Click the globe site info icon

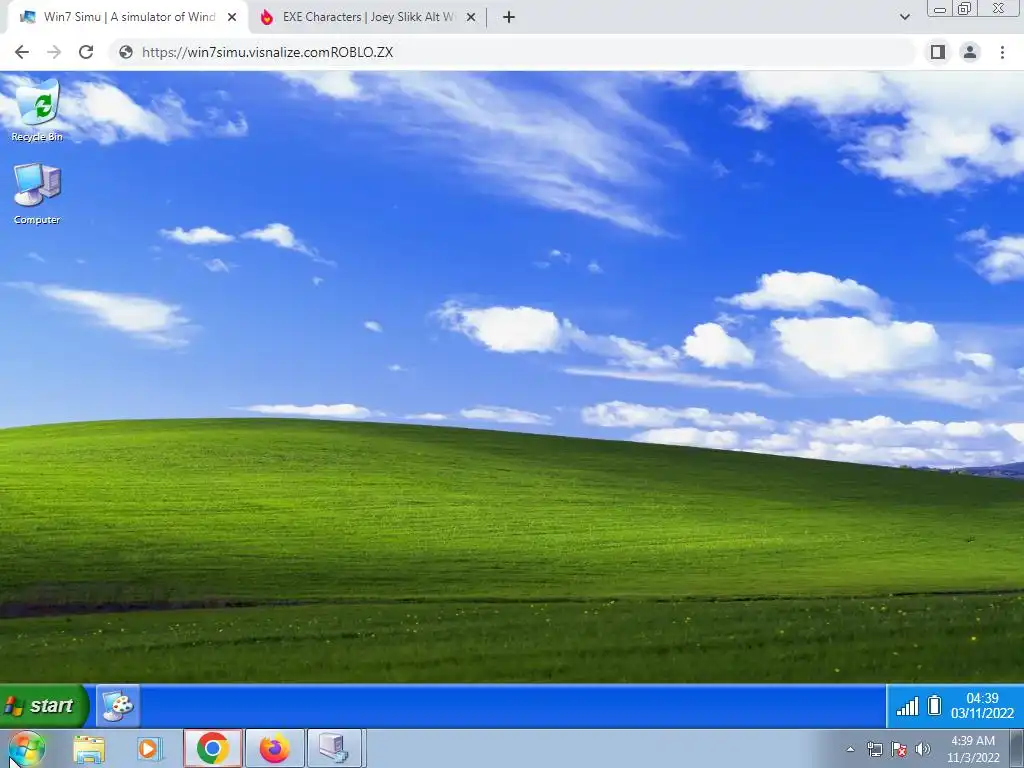click(x=126, y=52)
